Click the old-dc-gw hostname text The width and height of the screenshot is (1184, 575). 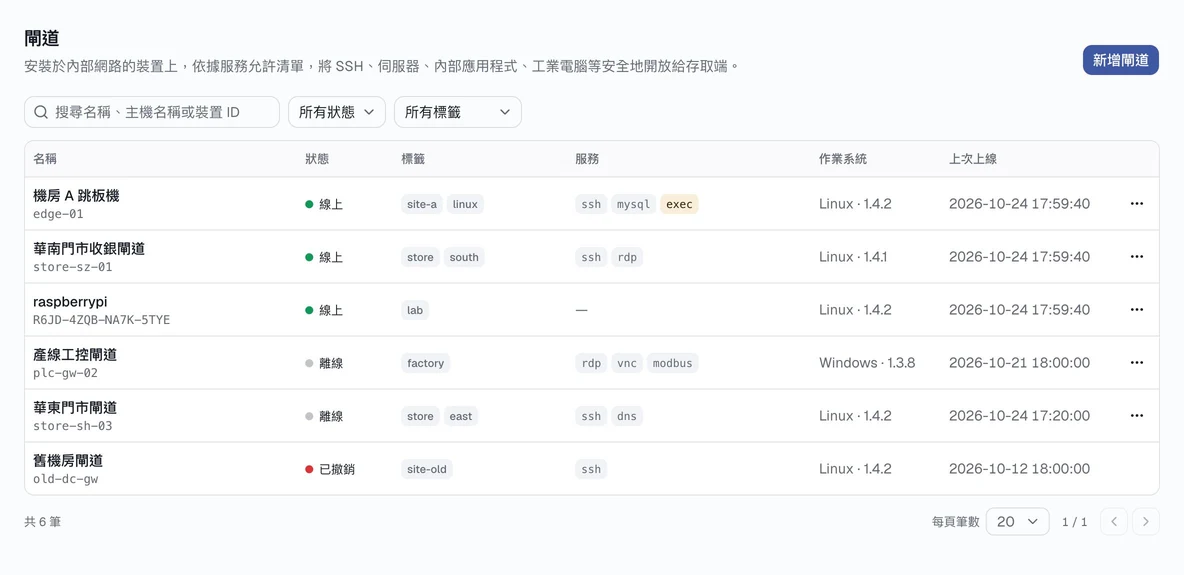[x=65, y=478]
